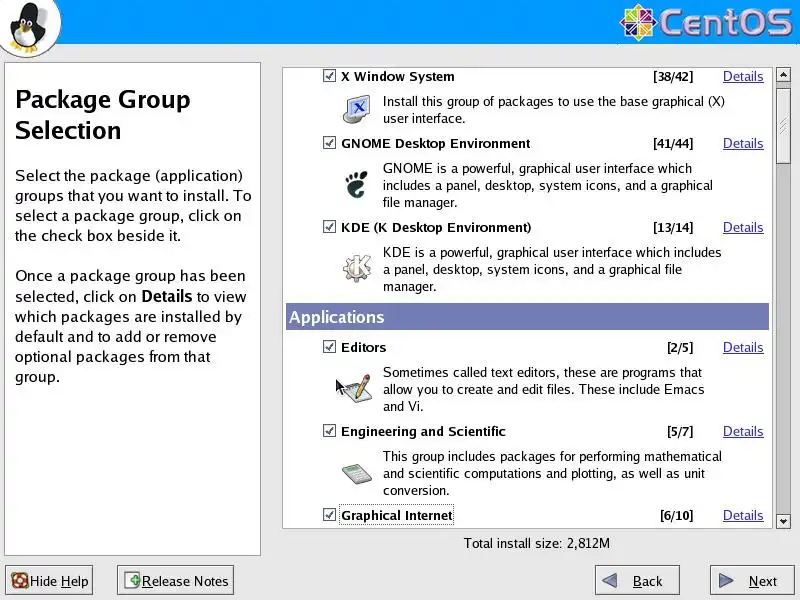
Task: Click the Engineering and Scientific description text
Action: (x=552, y=473)
